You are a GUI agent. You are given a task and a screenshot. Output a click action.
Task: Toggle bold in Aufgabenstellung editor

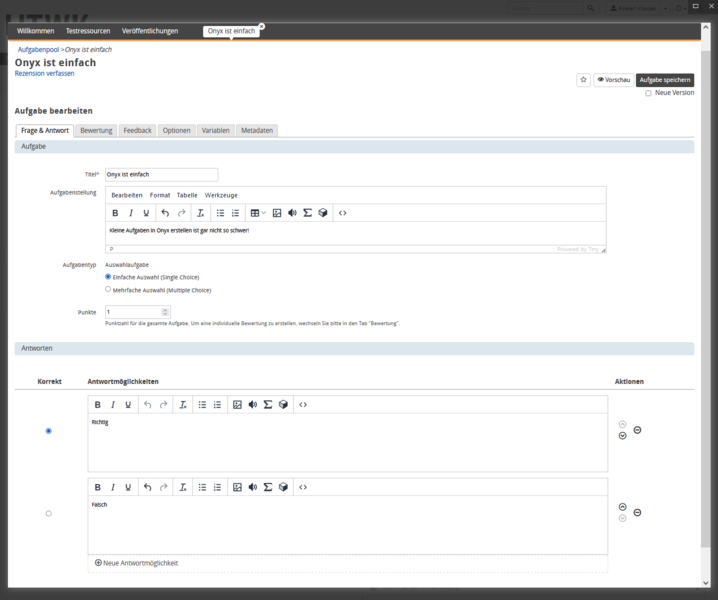click(115, 213)
